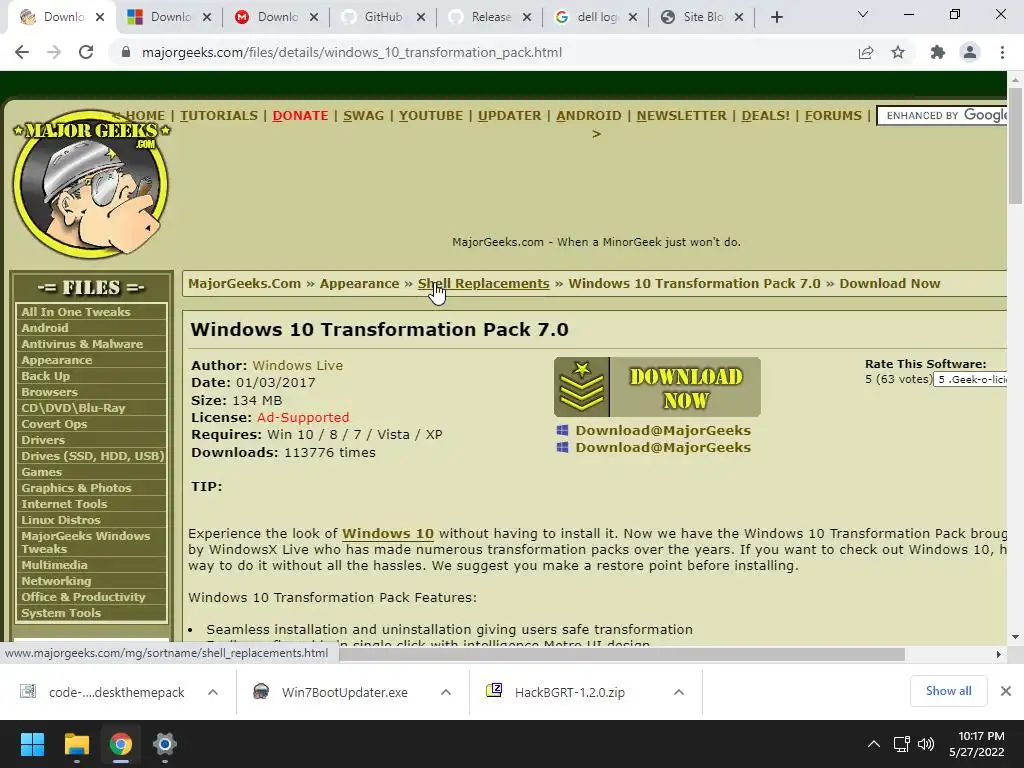Click the DOWNLOAD NOW button

point(657,387)
